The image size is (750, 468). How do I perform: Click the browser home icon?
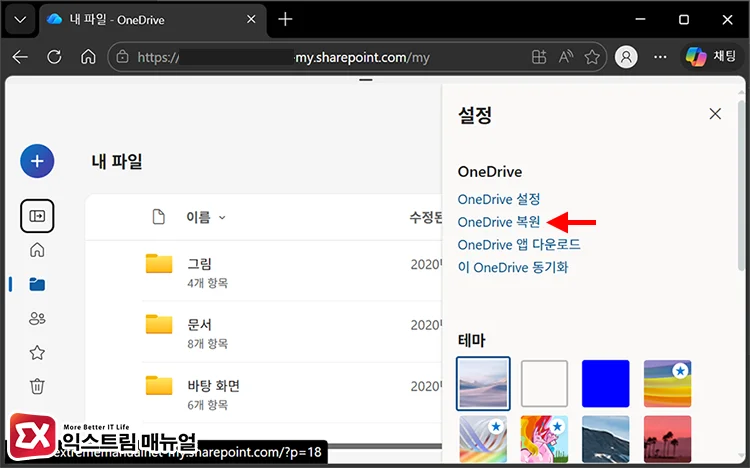(x=88, y=57)
